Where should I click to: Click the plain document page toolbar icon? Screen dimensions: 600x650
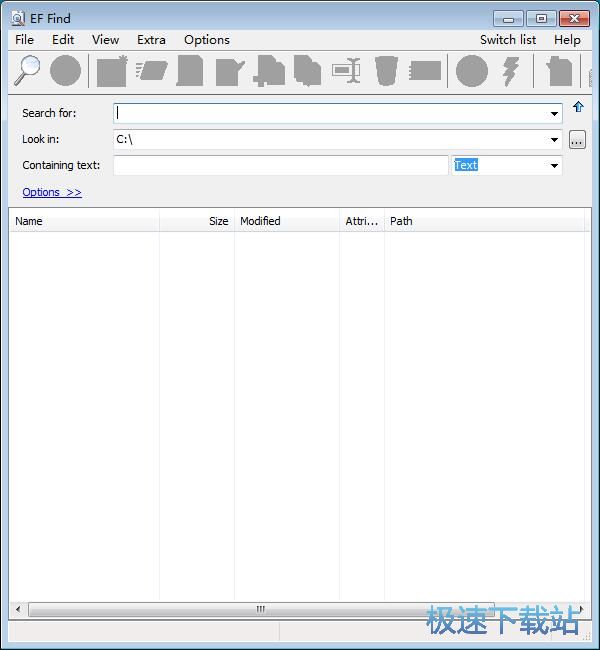(x=190, y=70)
